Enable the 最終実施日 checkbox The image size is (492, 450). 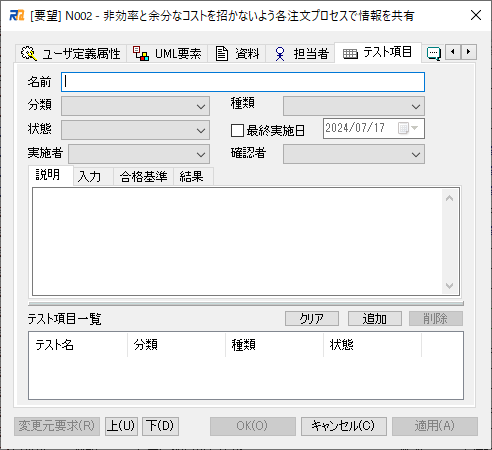click(x=237, y=130)
